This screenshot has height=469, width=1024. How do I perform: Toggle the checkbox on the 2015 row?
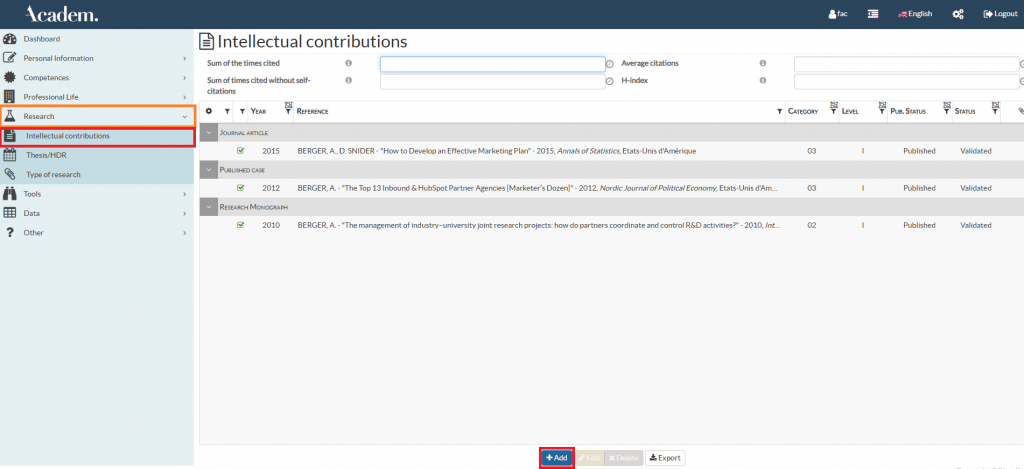tap(241, 151)
